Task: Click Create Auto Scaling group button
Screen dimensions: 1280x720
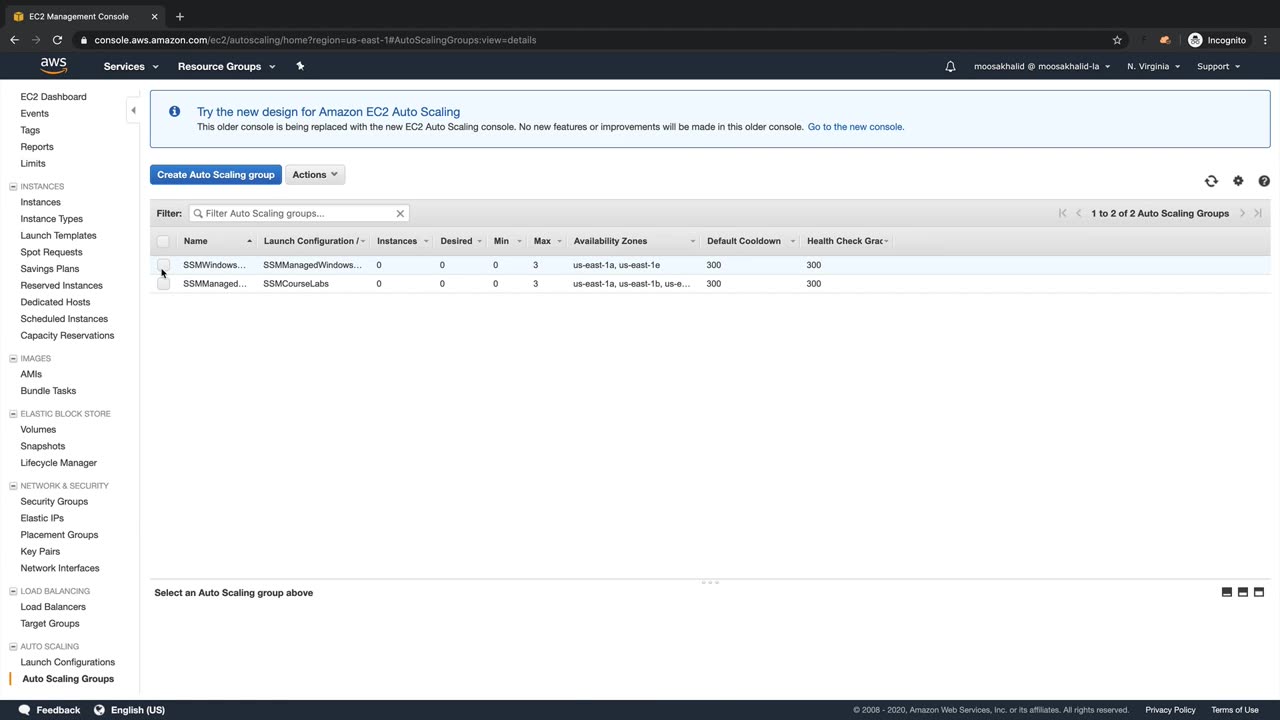Action: click(215, 174)
